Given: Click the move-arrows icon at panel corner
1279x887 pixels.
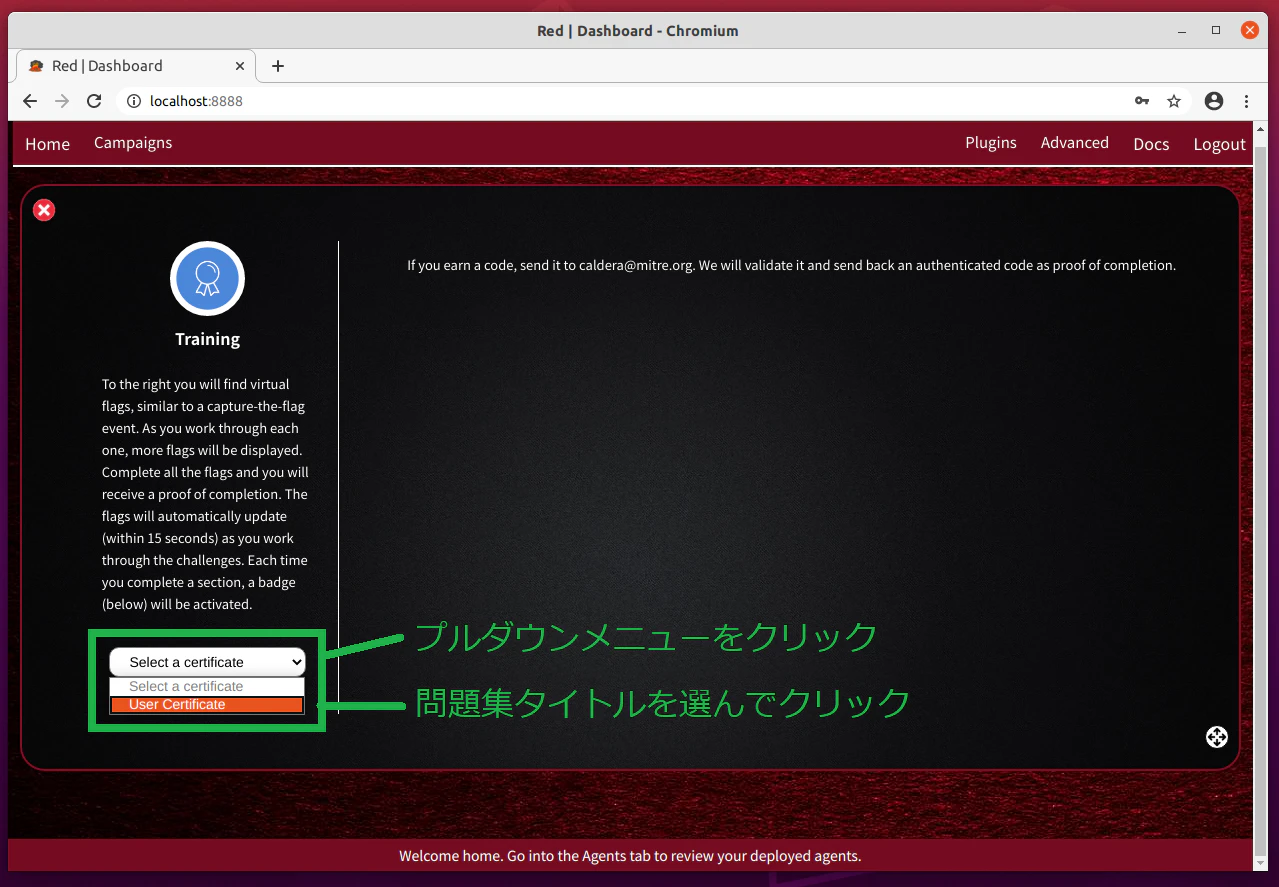Looking at the screenshot, I should pos(1216,737).
